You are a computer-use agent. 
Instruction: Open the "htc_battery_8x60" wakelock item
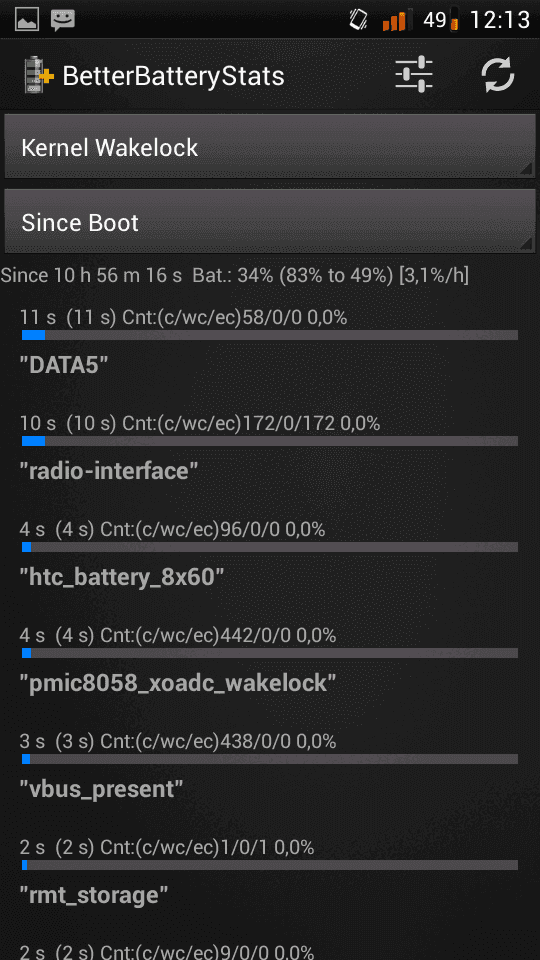tap(270, 555)
